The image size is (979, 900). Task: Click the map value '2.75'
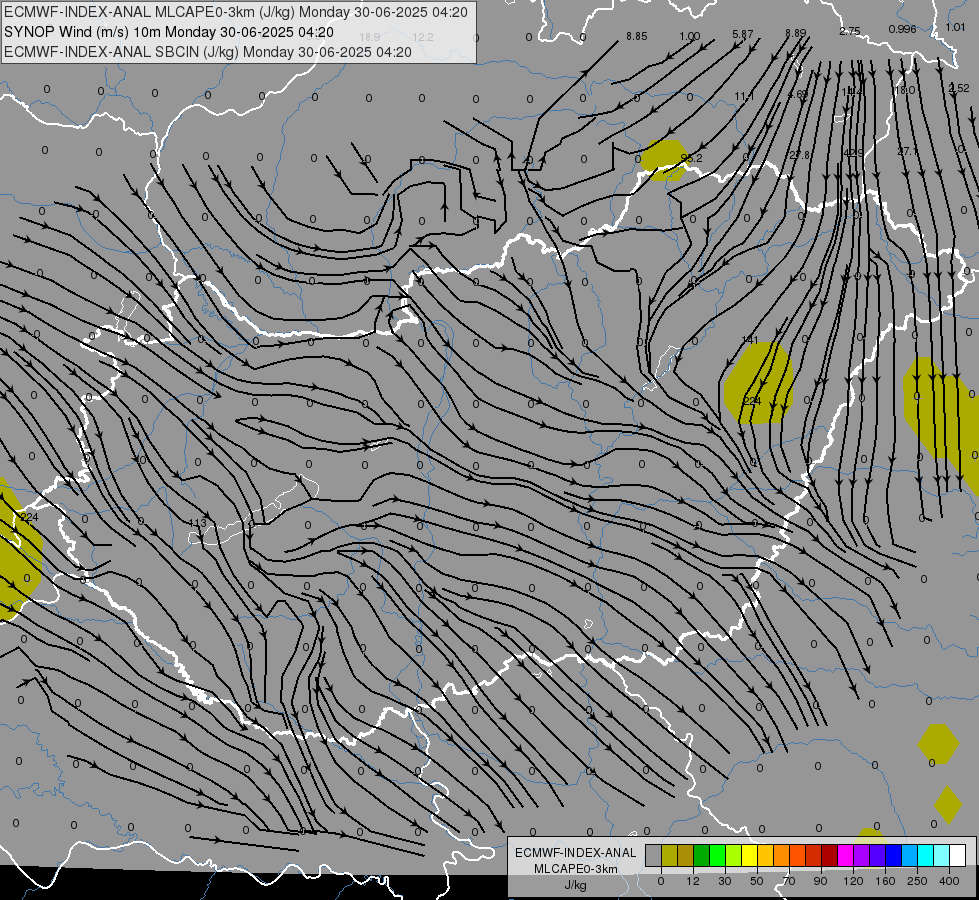(x=850, y=31)
